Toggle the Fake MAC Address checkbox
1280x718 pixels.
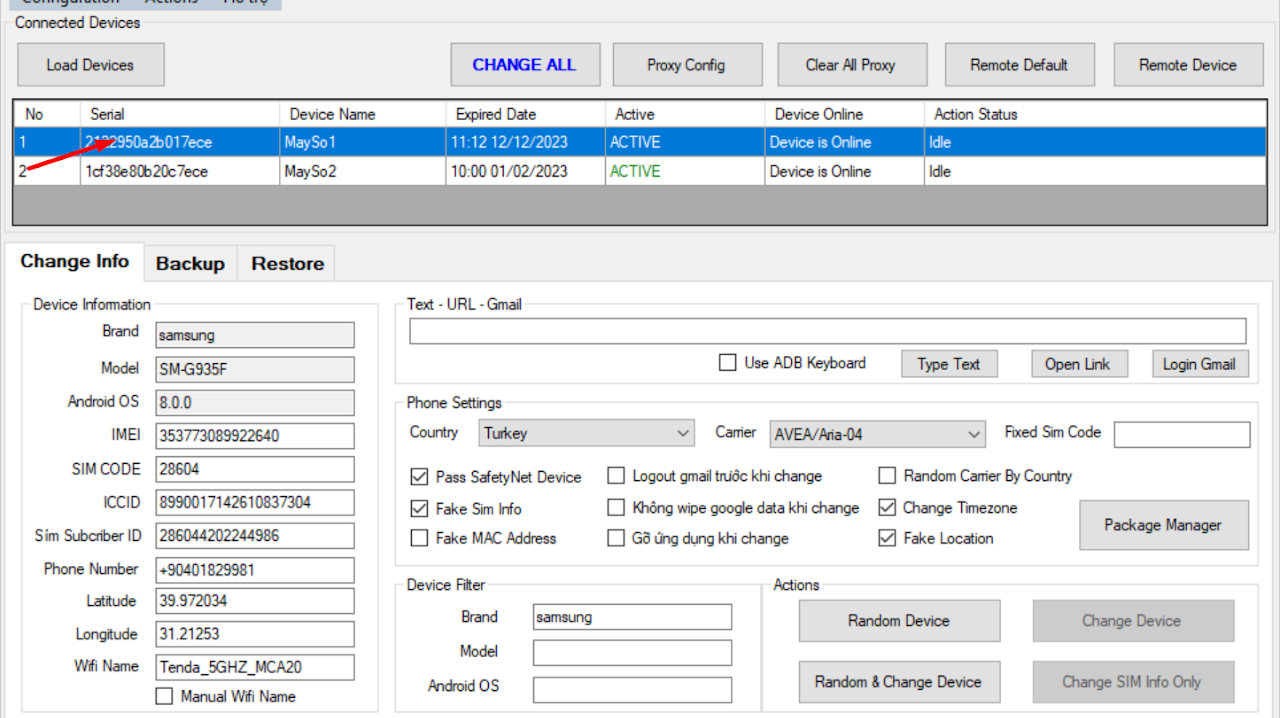click(420, 538)
